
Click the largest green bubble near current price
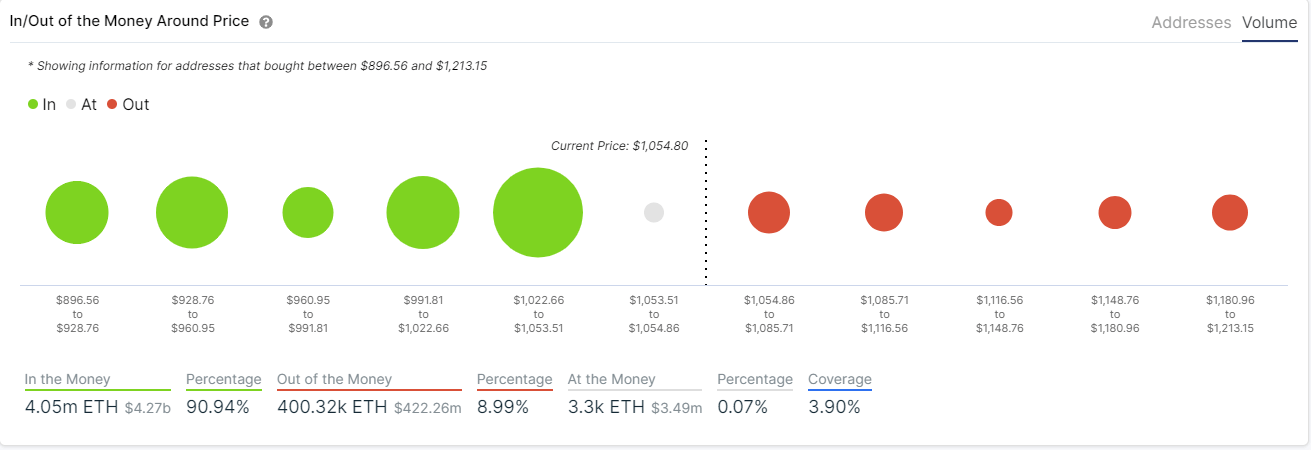[538, 213]
